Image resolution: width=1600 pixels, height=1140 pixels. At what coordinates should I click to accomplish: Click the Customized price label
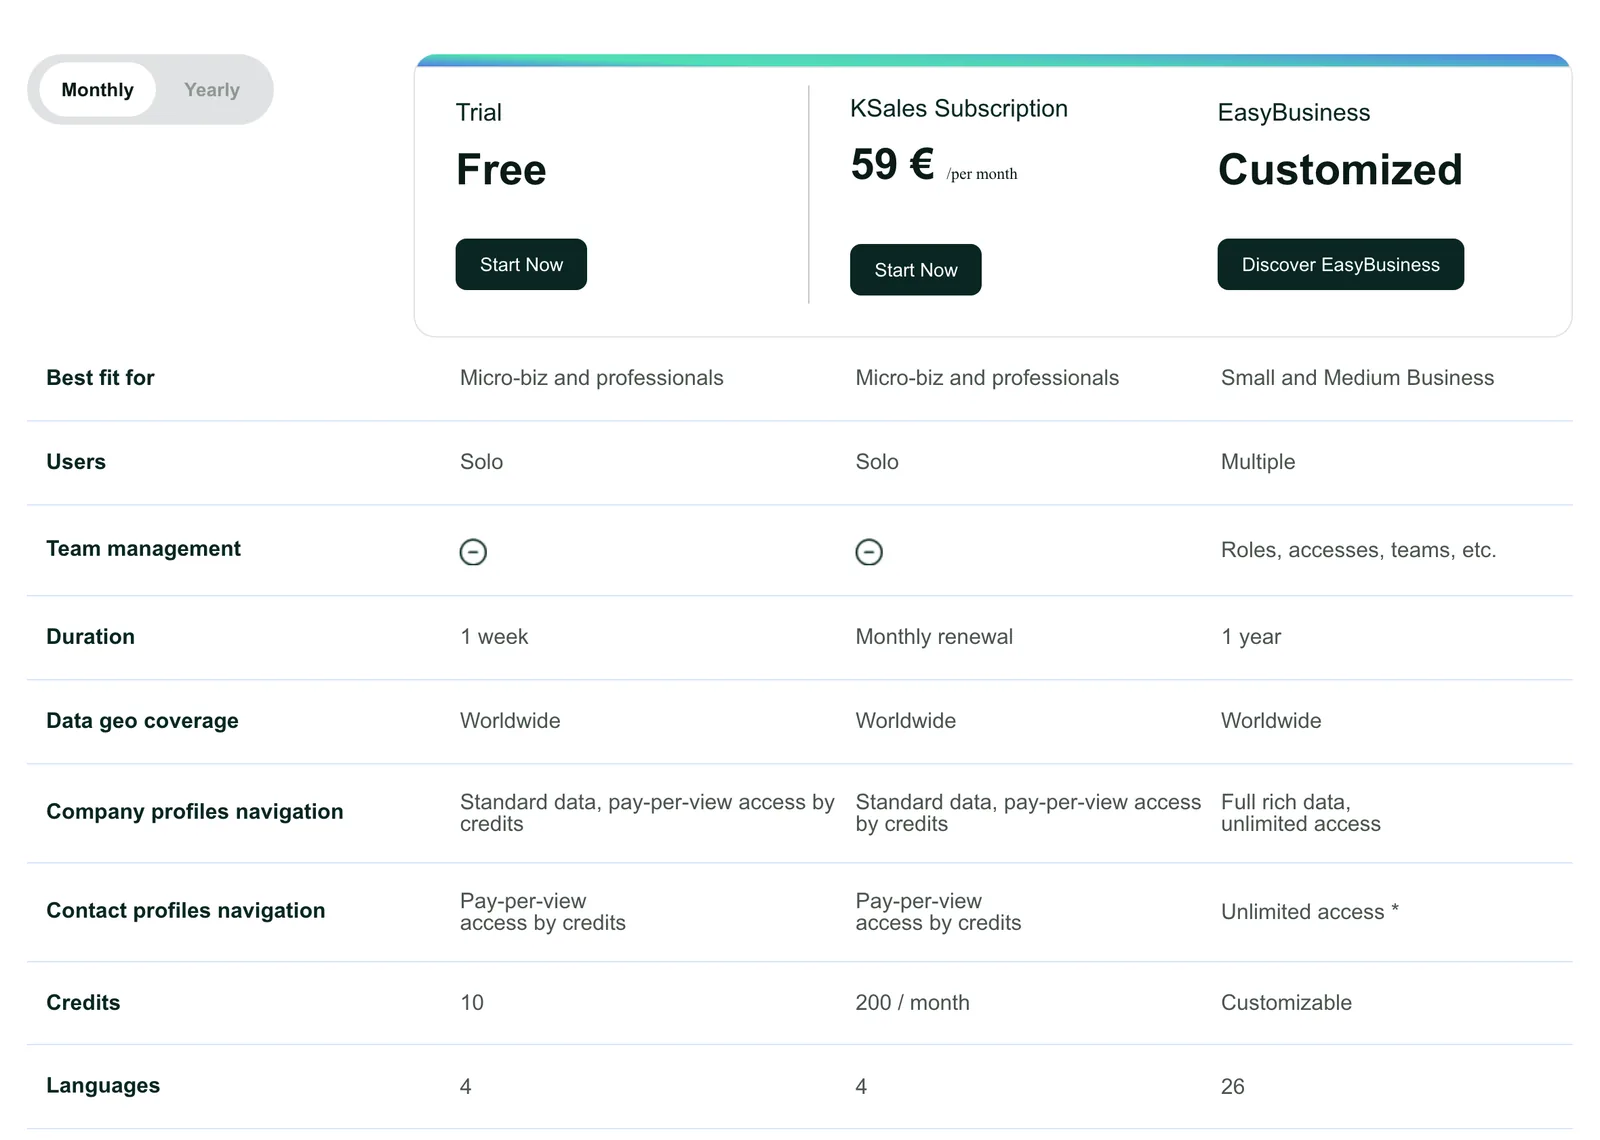[1340, 170]
